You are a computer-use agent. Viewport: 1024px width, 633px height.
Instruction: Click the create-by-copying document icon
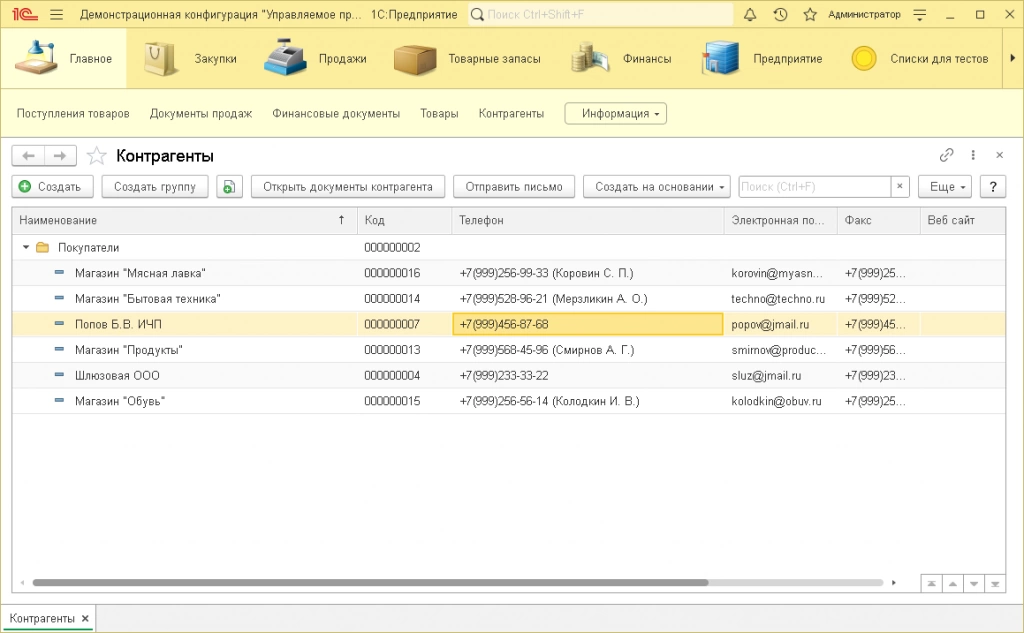click(229, 187)
